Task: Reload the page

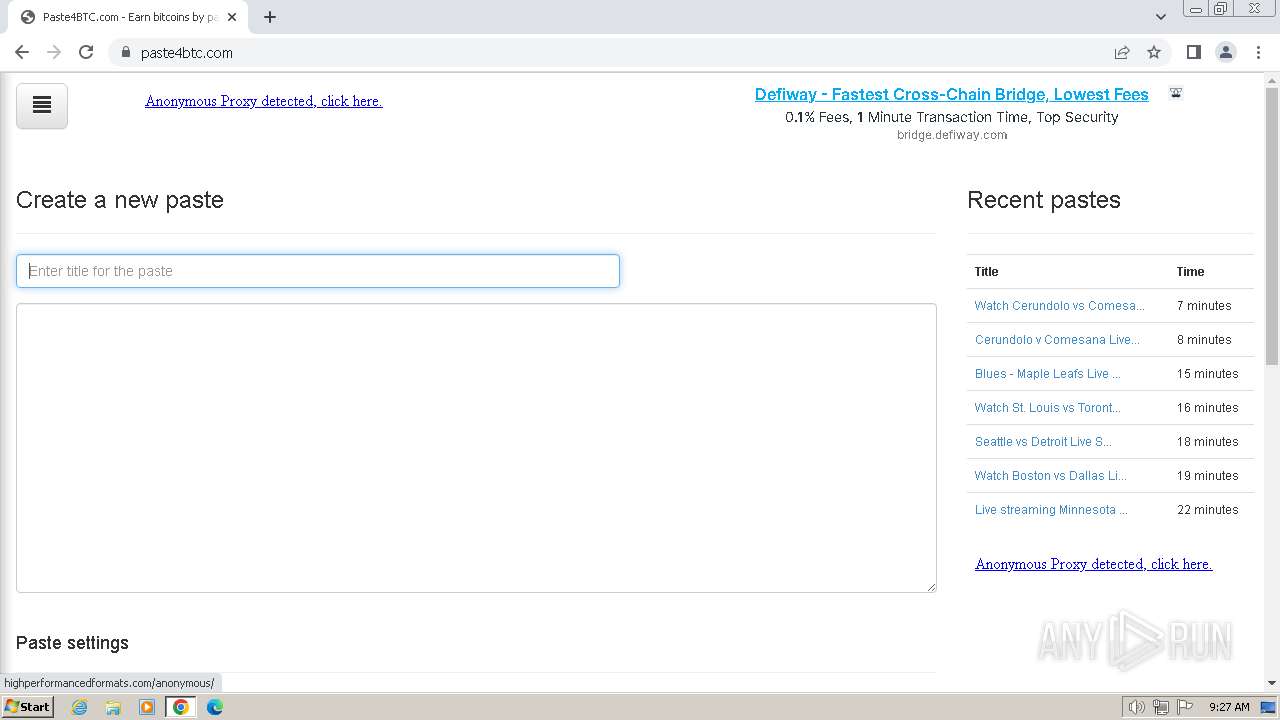Action: click(x=86, y=52)
